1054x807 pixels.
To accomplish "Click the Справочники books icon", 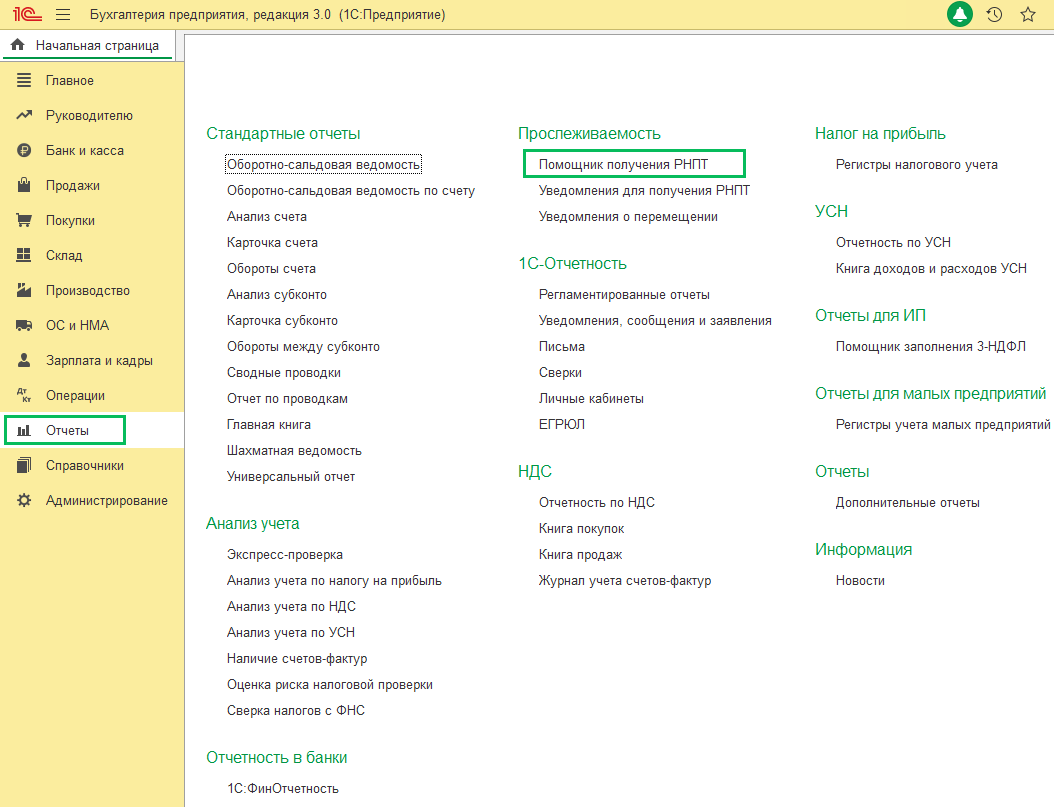I will [24, 465].
